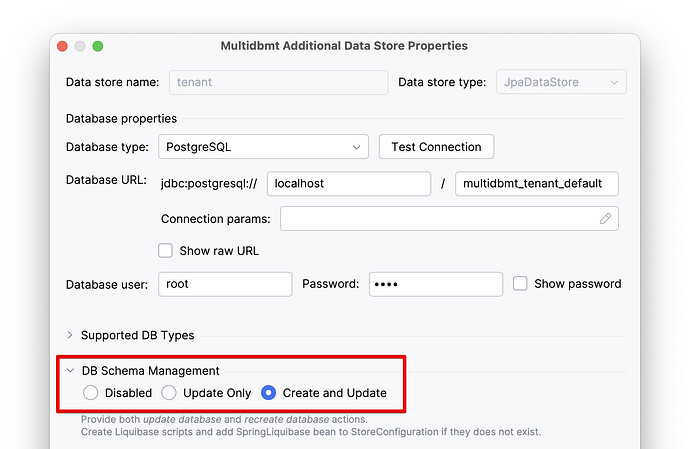Open the Data store type JpaDataStore dropdown
This screenshot has width=690, height=449.
561,82
